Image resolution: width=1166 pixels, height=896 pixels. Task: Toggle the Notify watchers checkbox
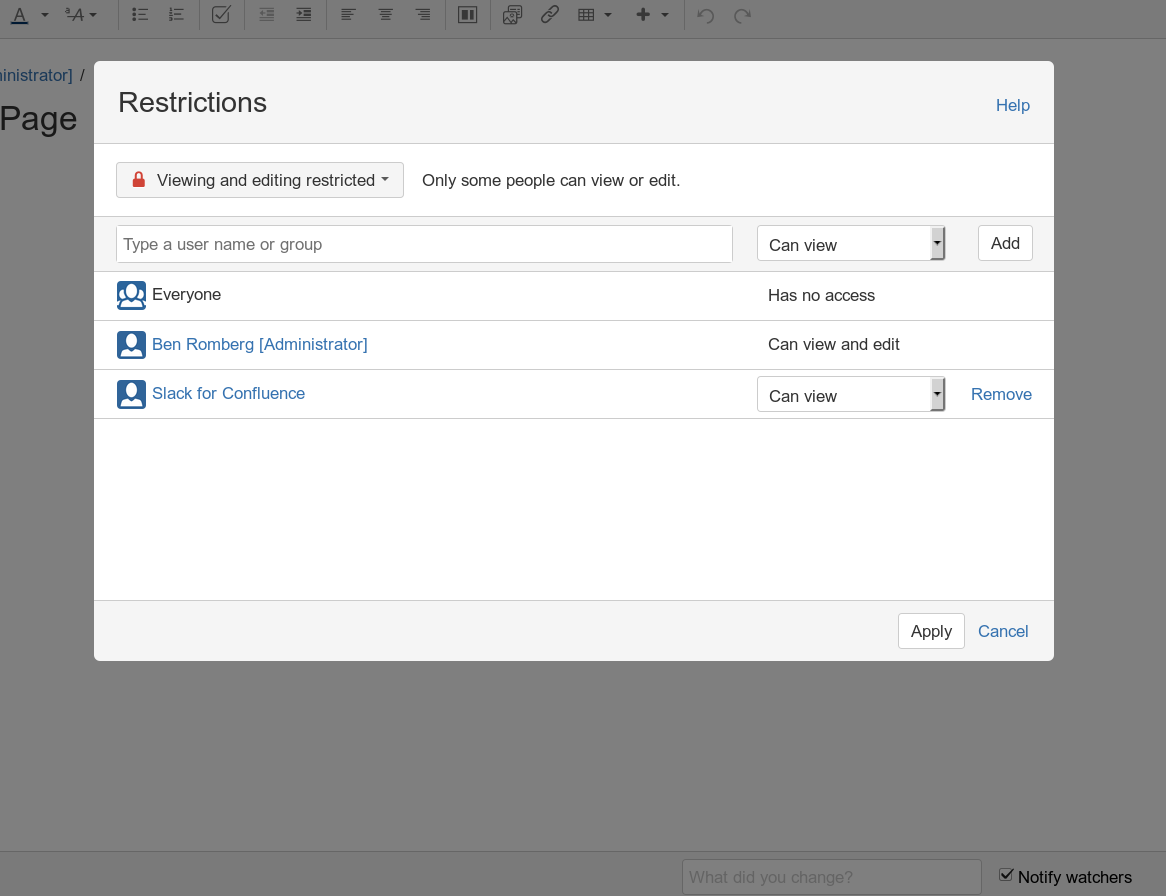click(x=1006, y=875)
